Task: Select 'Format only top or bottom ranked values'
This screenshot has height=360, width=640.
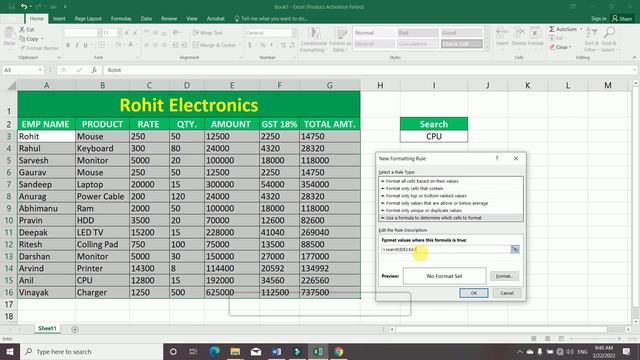Action: [451, 196]
